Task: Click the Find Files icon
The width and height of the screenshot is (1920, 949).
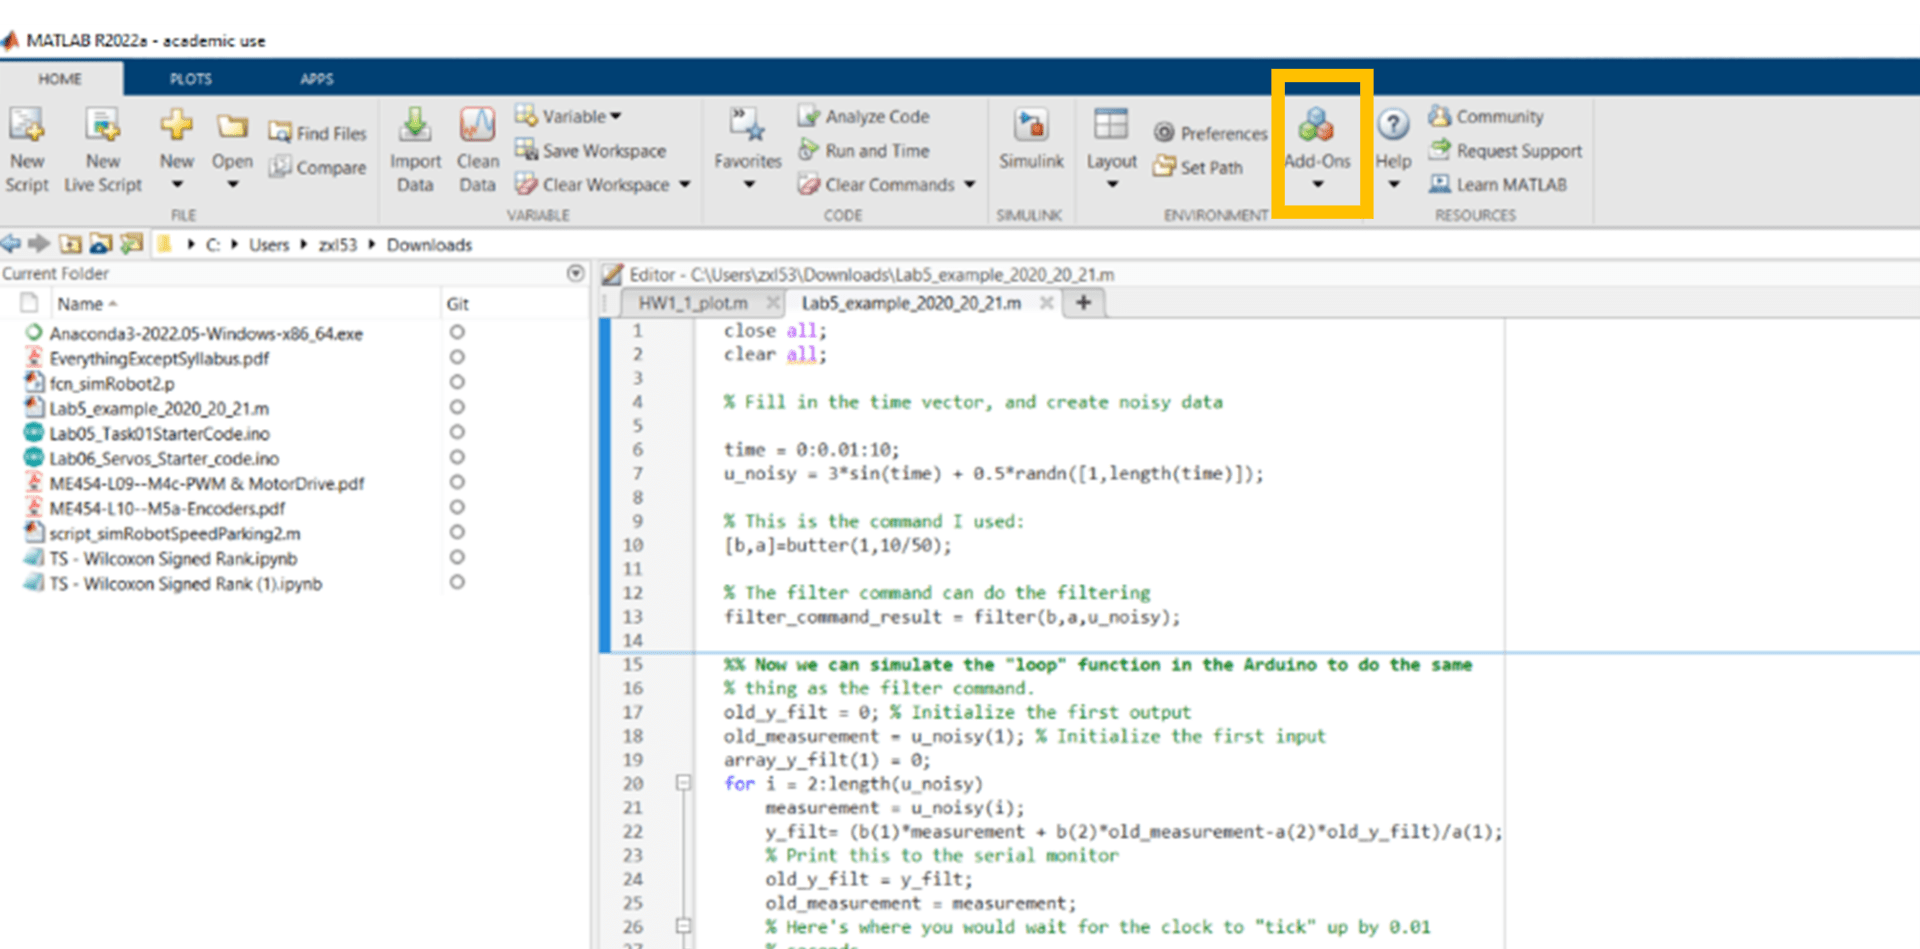Action: [x=317, y=131]
